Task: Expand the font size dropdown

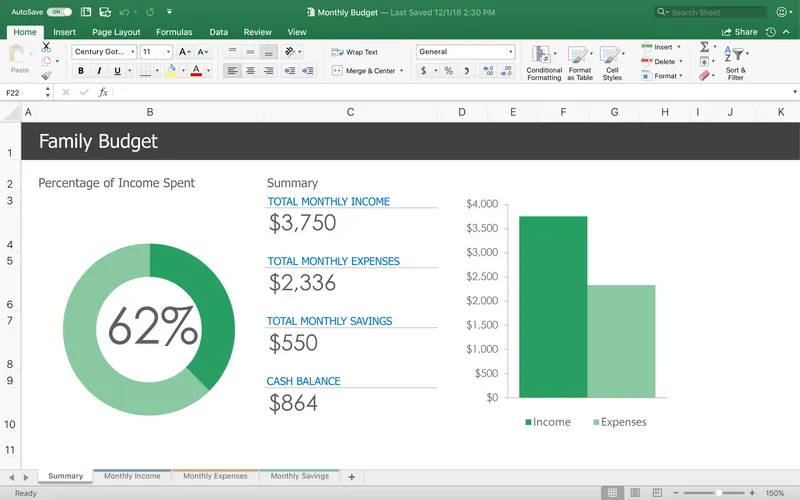Action: tap(167, 51)
